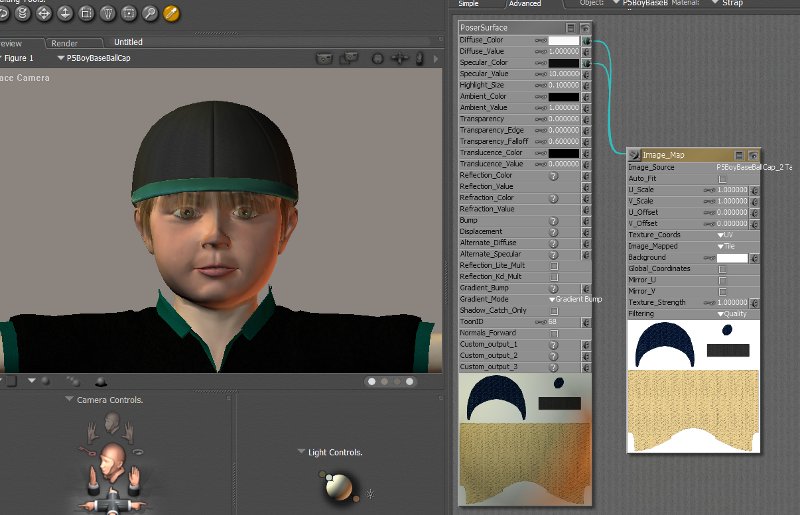
Task: Open the Image_Mapped Tile dropdown
Action: tap(726, 246)
